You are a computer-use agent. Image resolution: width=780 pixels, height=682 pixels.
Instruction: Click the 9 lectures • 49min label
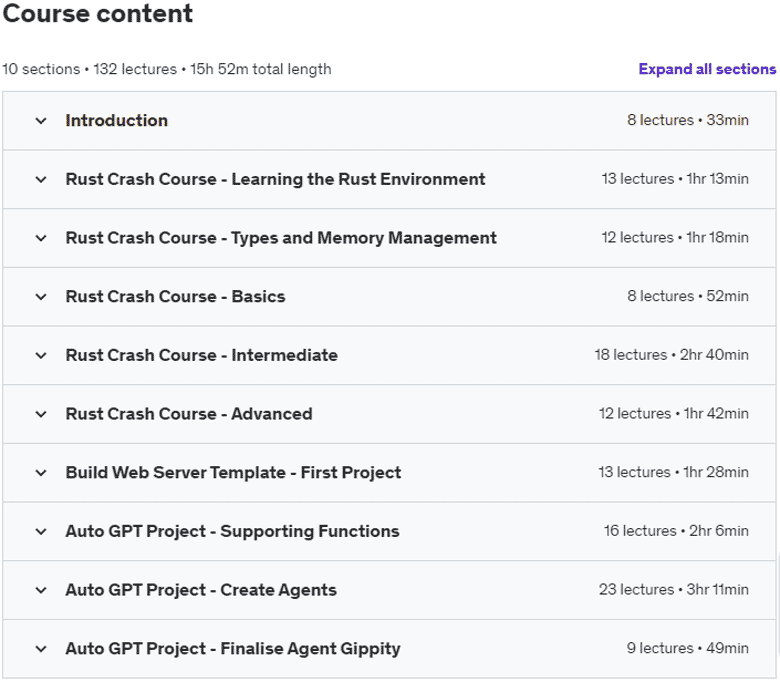click(687, 648)
